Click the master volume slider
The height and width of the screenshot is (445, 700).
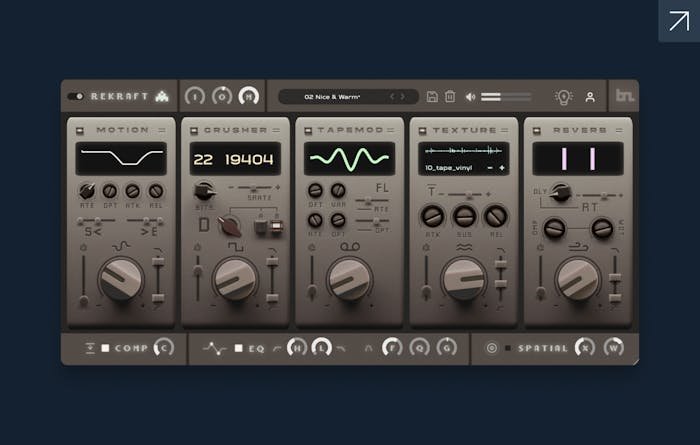(506, 97)
